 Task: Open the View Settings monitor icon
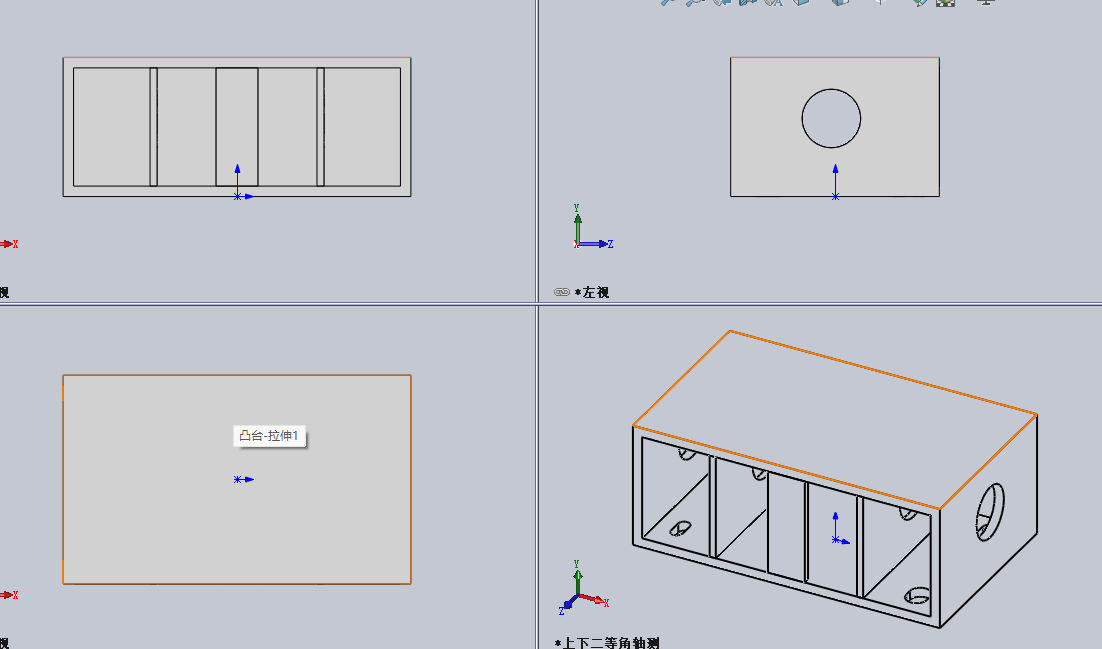pyautogui.click(x=986, y=3)
